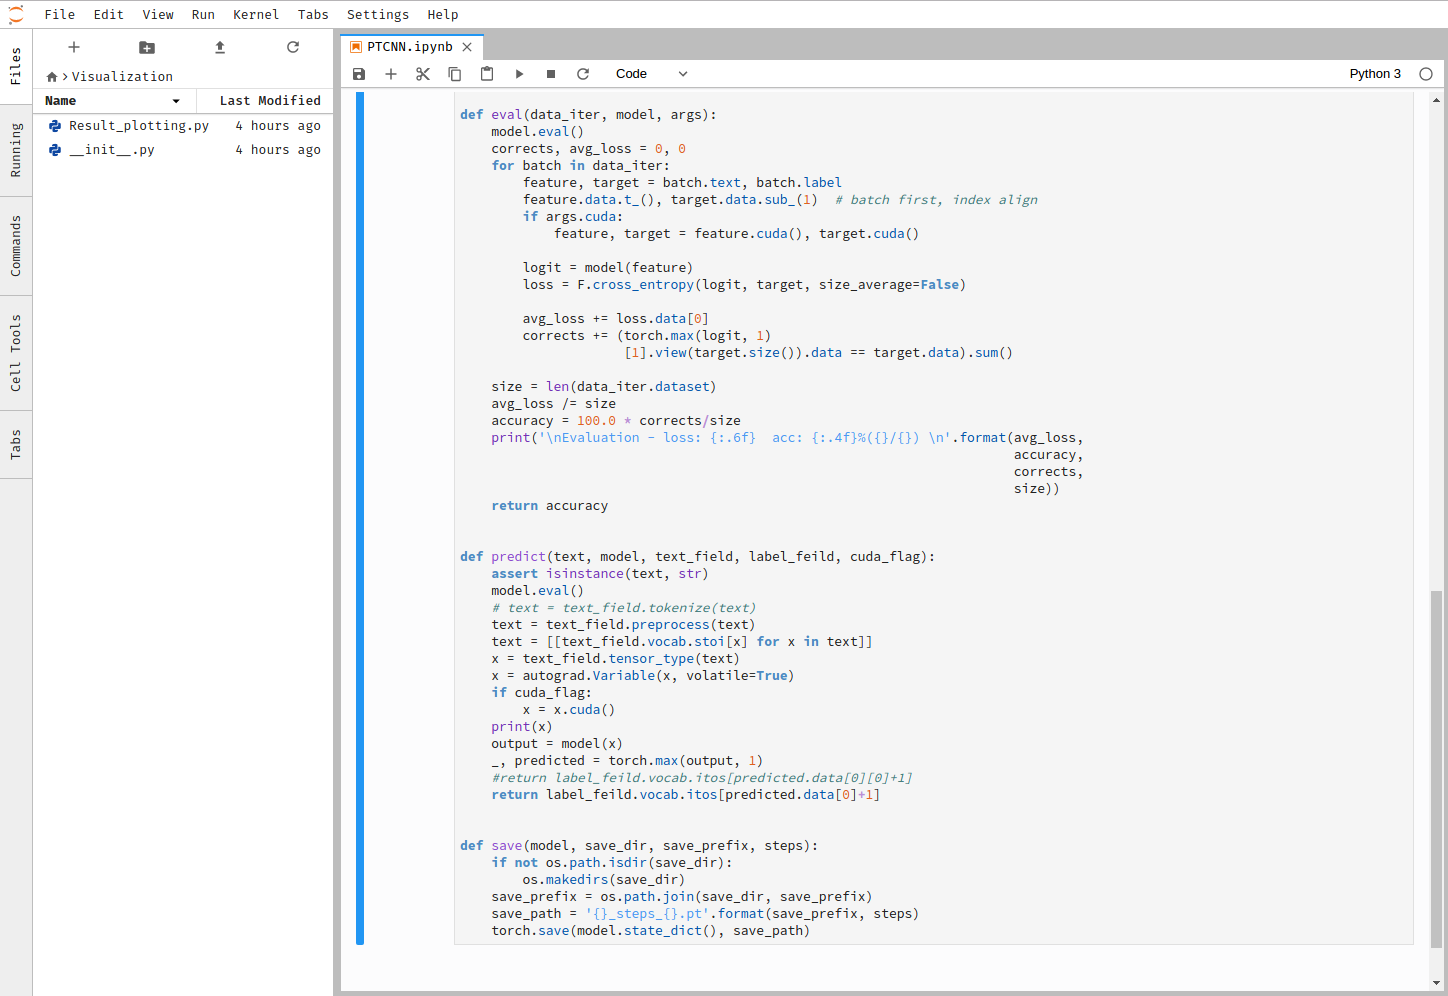Go to home folder icon in breadcrumb
The image size is (1448, 996).
[52, 77]
